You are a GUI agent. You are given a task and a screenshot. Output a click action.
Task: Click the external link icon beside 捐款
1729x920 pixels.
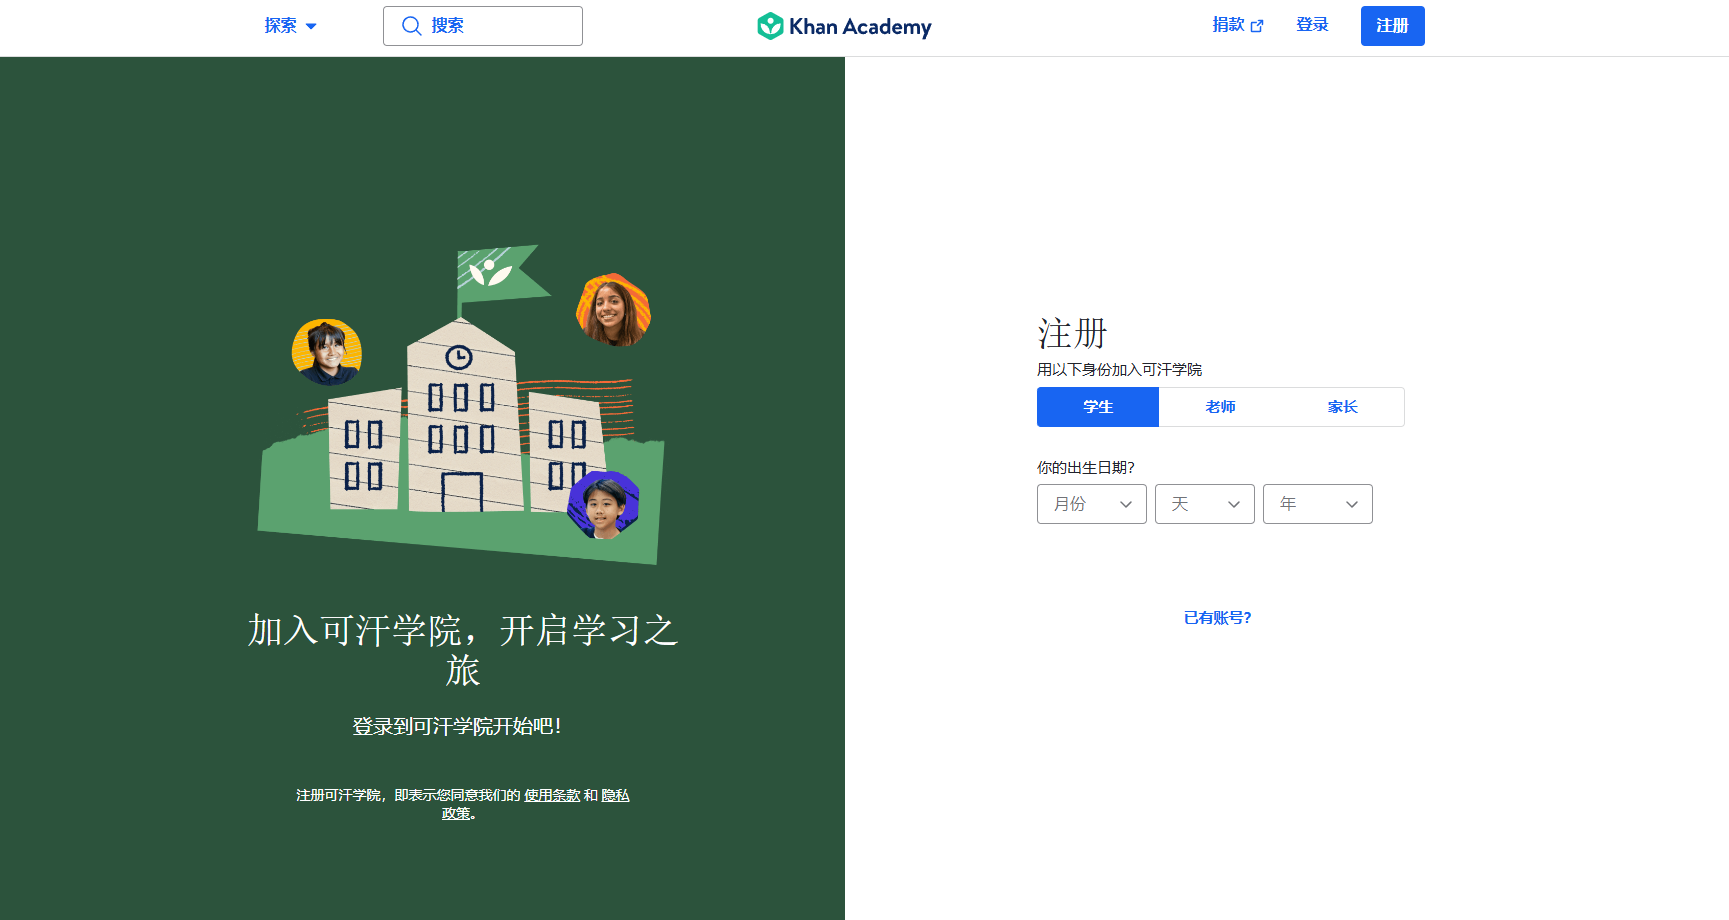coord(1257,26)
